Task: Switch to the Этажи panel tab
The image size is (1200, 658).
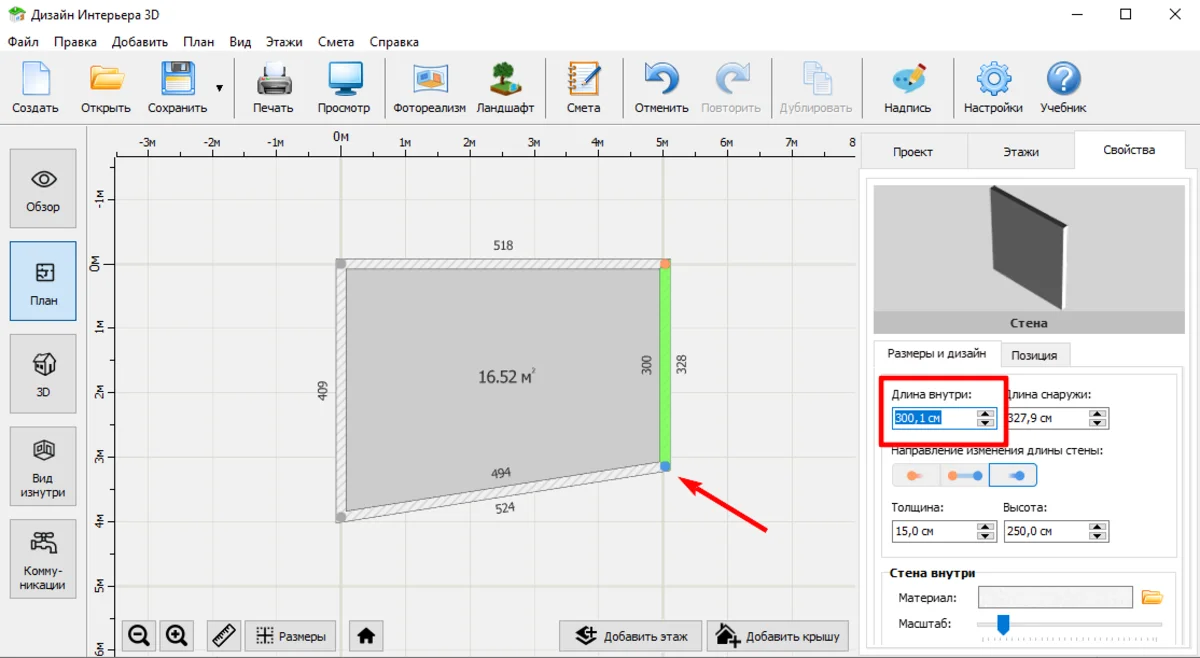Action: click(x=1021, y=151)
